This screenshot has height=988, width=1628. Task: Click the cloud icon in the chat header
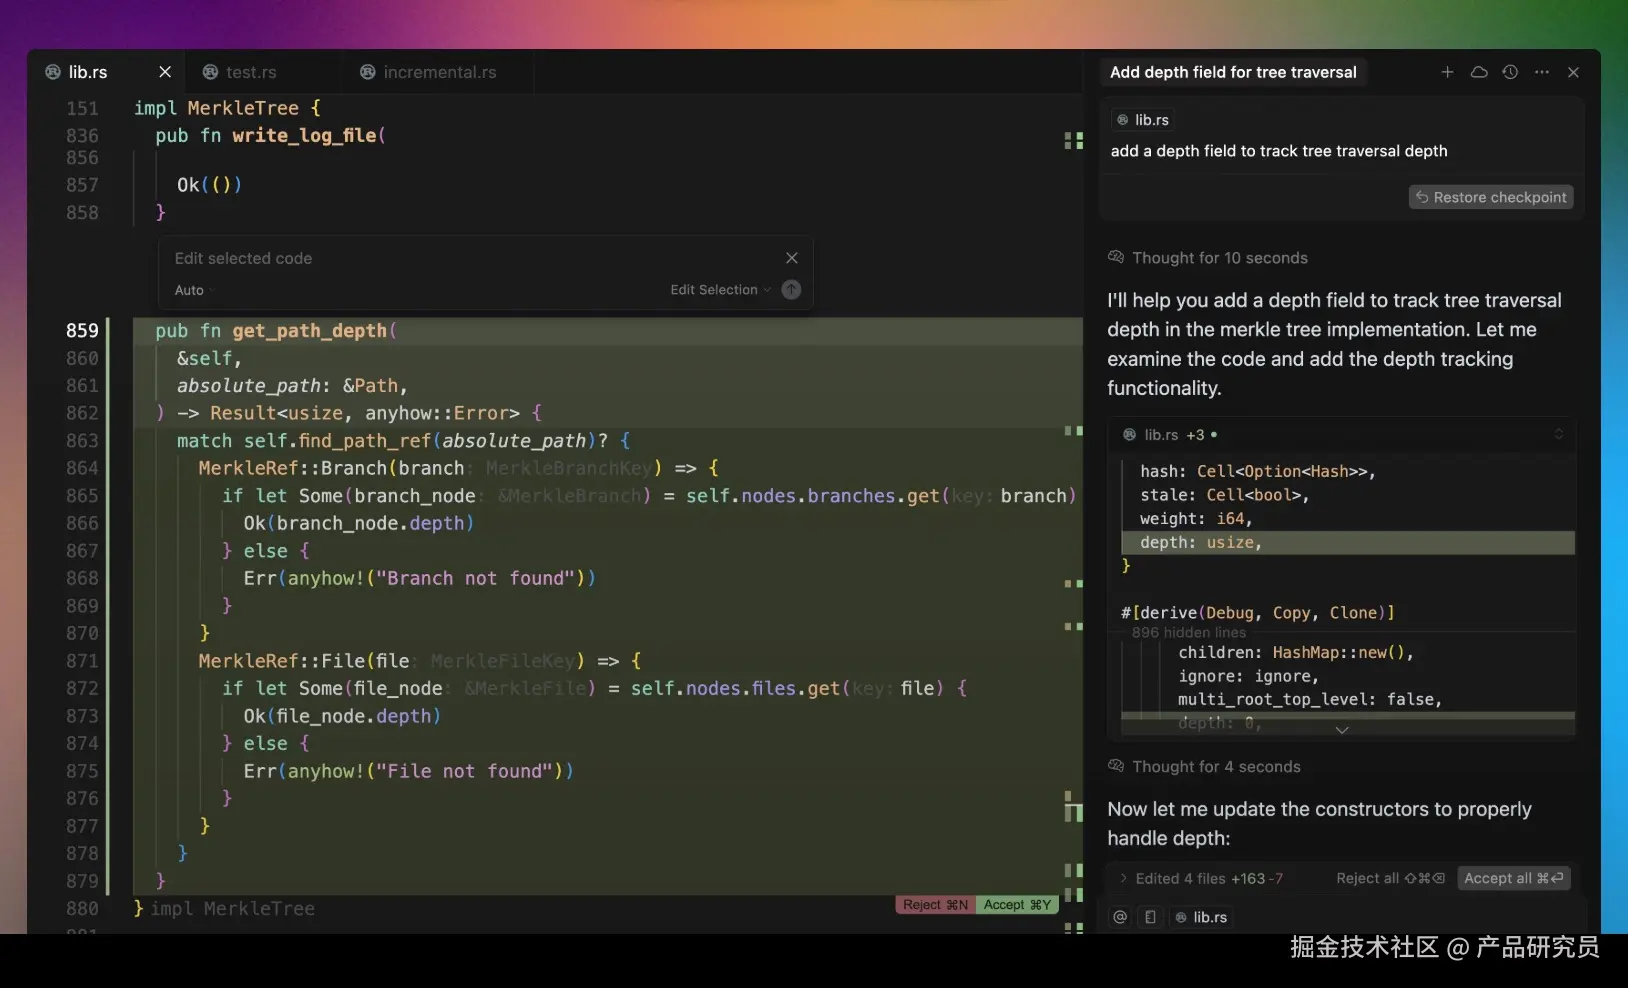click(x=1479, y=72)
